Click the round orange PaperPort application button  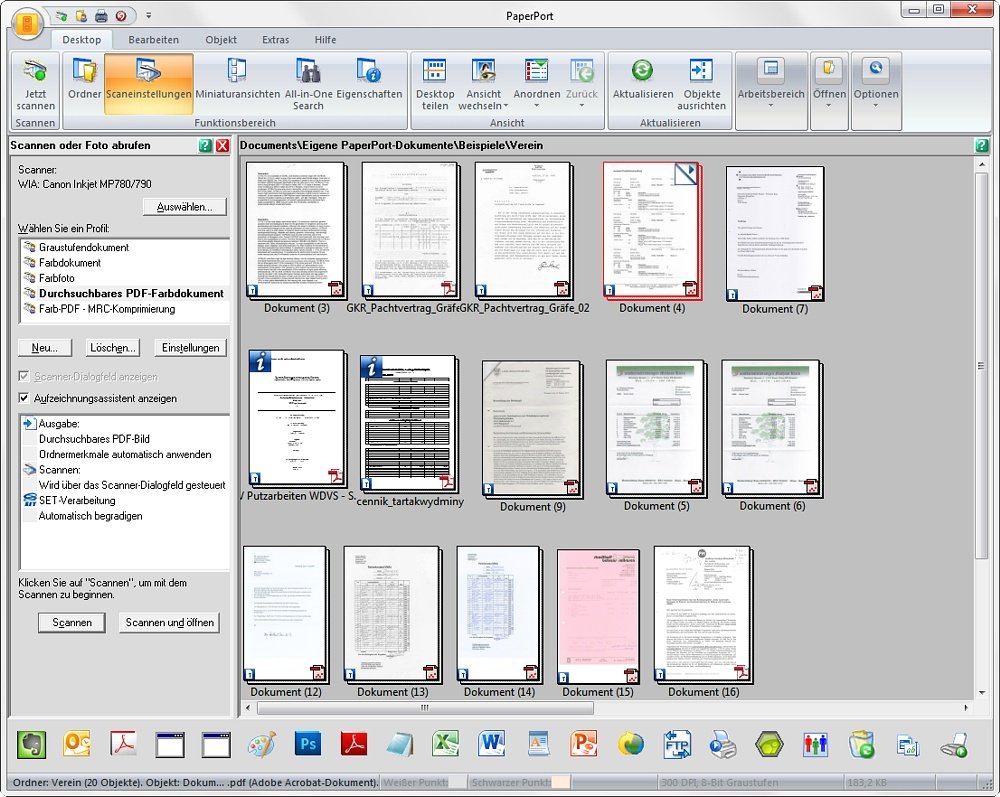27,24
